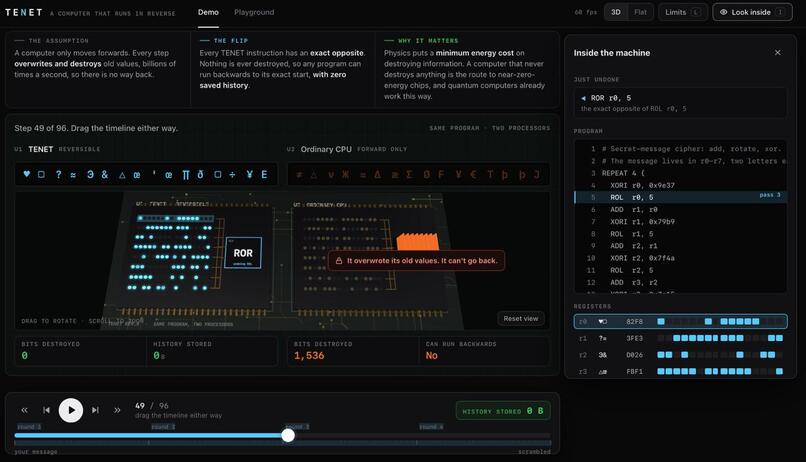Select highlighted program line ROL r0, 5

[681, 197]
